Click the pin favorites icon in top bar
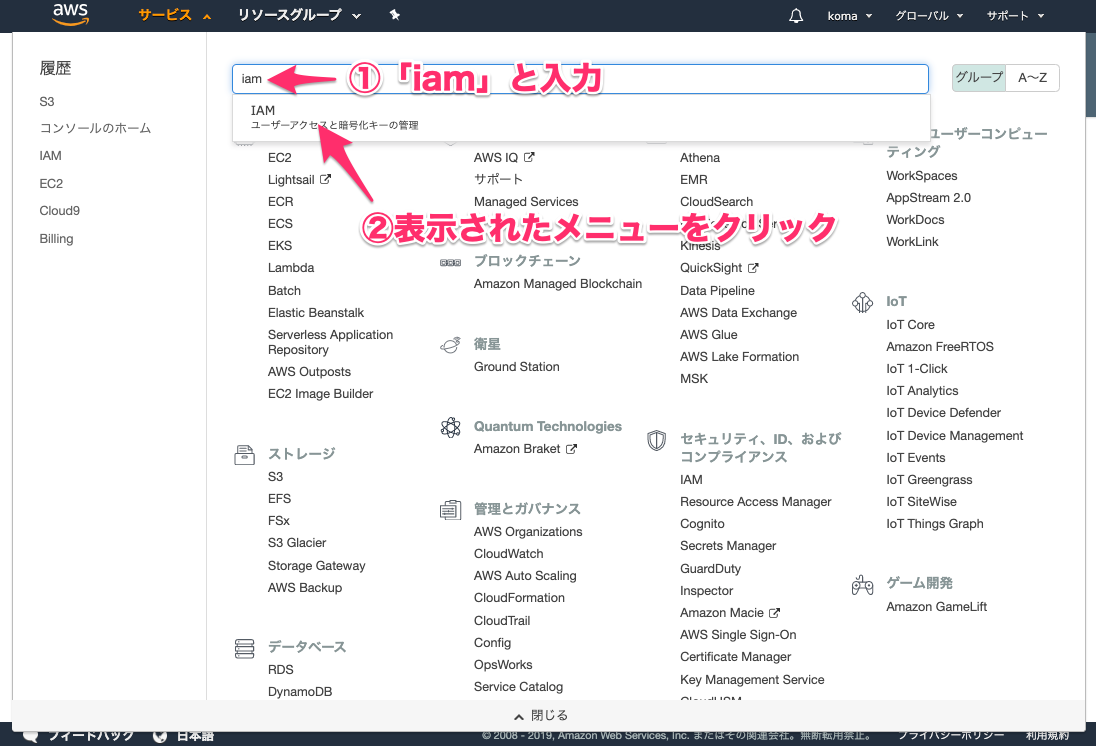Viewport: 1096px width, 746px height. pyautogui.click(x=393, y=15)
